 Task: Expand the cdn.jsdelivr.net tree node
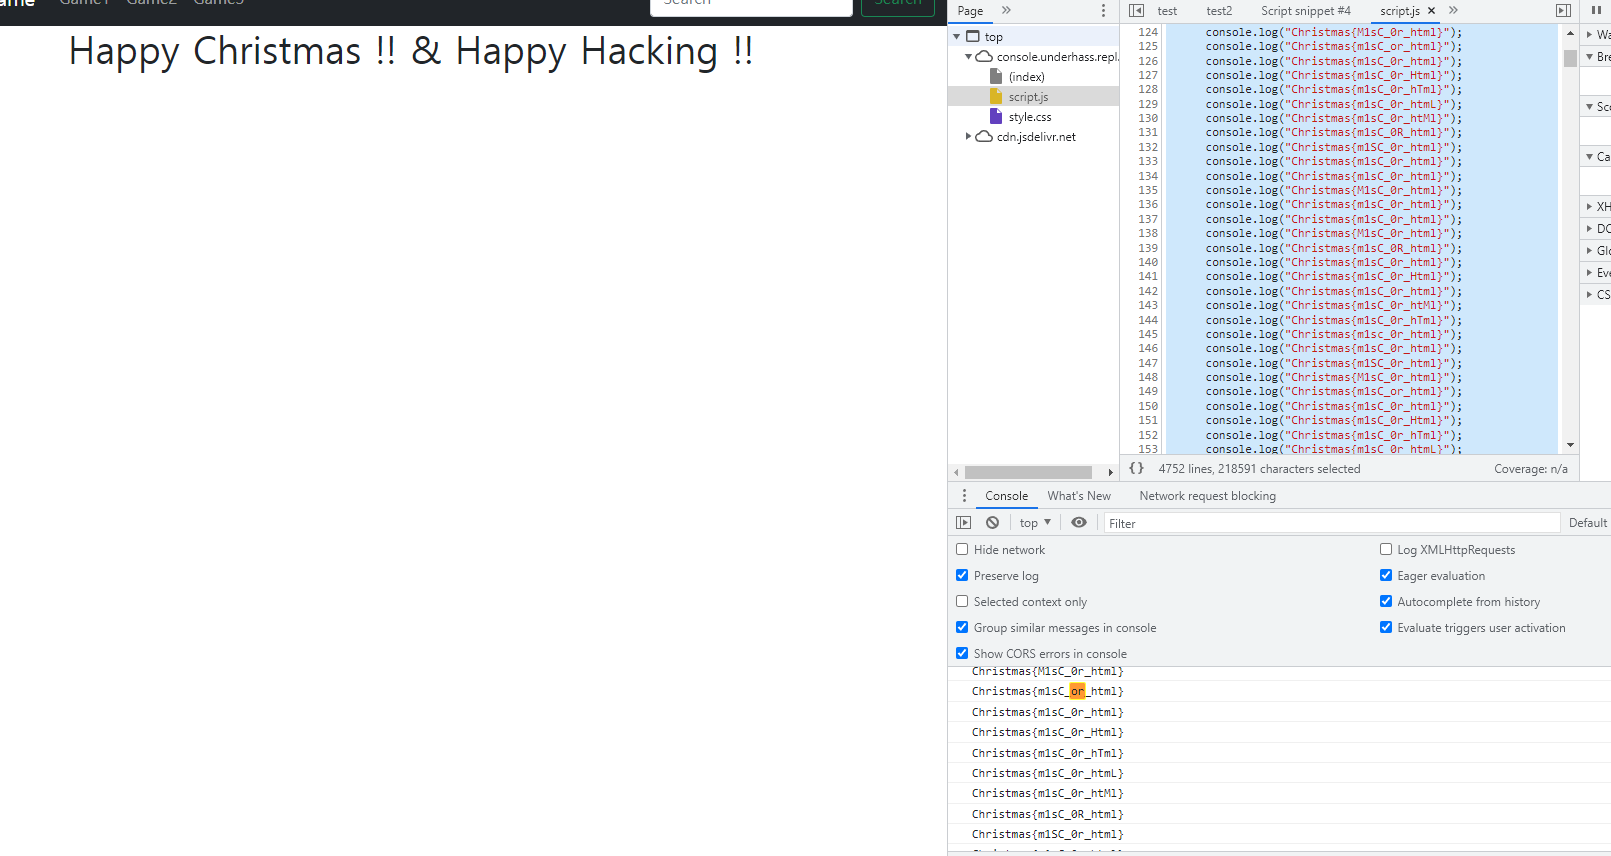click(968, 137)
